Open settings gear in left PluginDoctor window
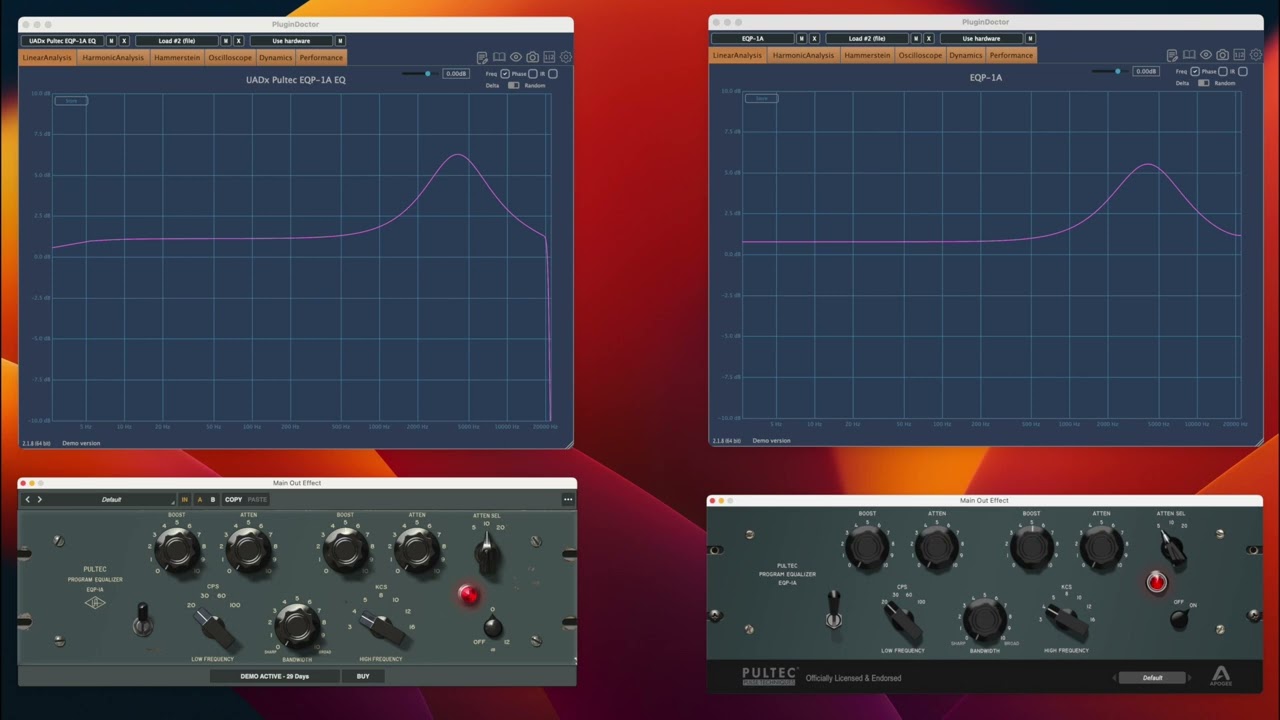 click(566, 57)
